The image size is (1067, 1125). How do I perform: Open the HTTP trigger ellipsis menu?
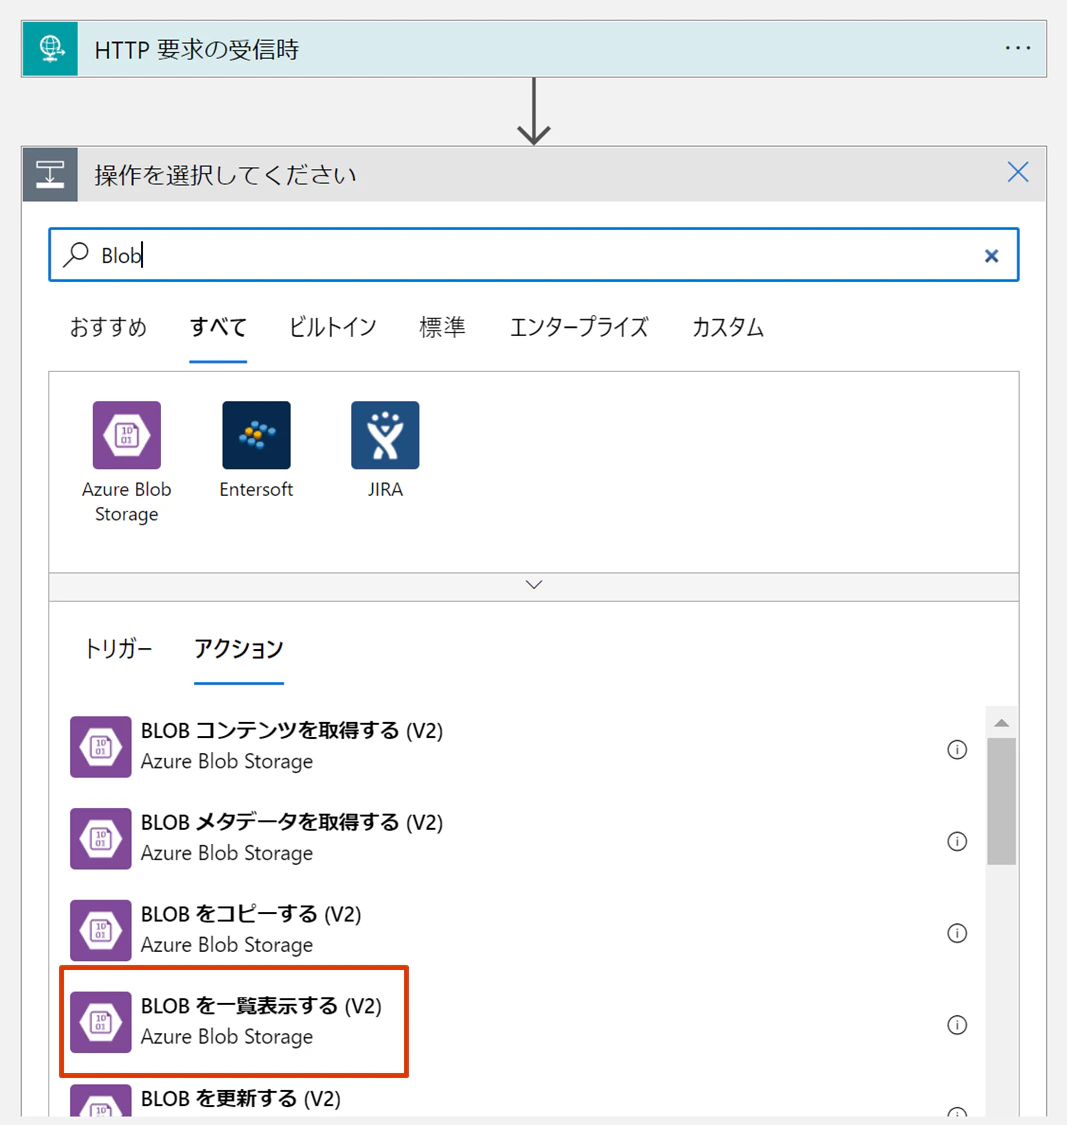1017,49
